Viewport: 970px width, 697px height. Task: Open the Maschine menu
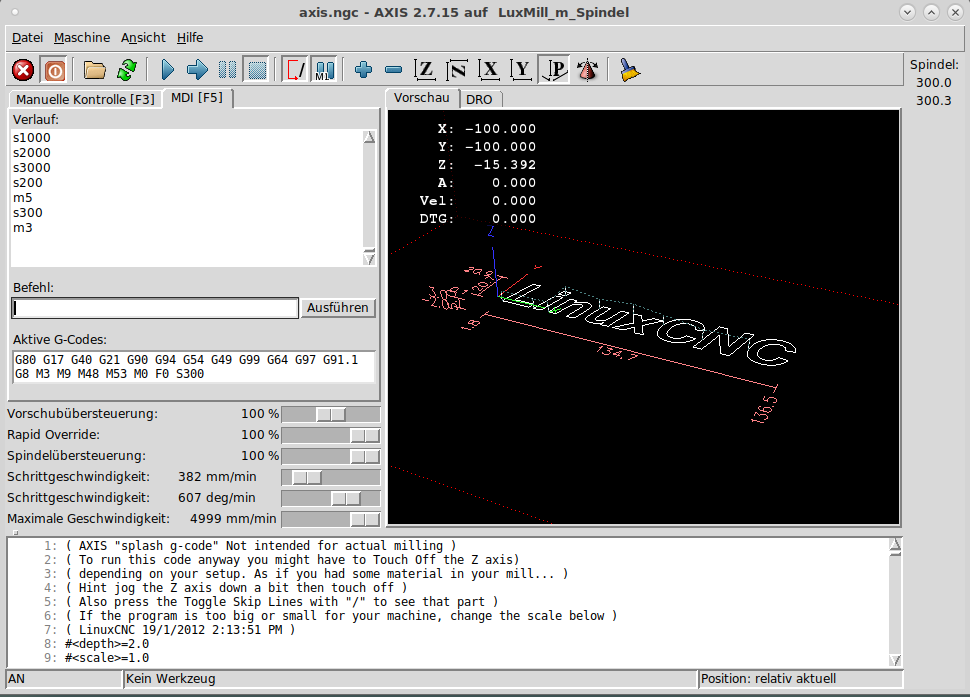[82, 38]
